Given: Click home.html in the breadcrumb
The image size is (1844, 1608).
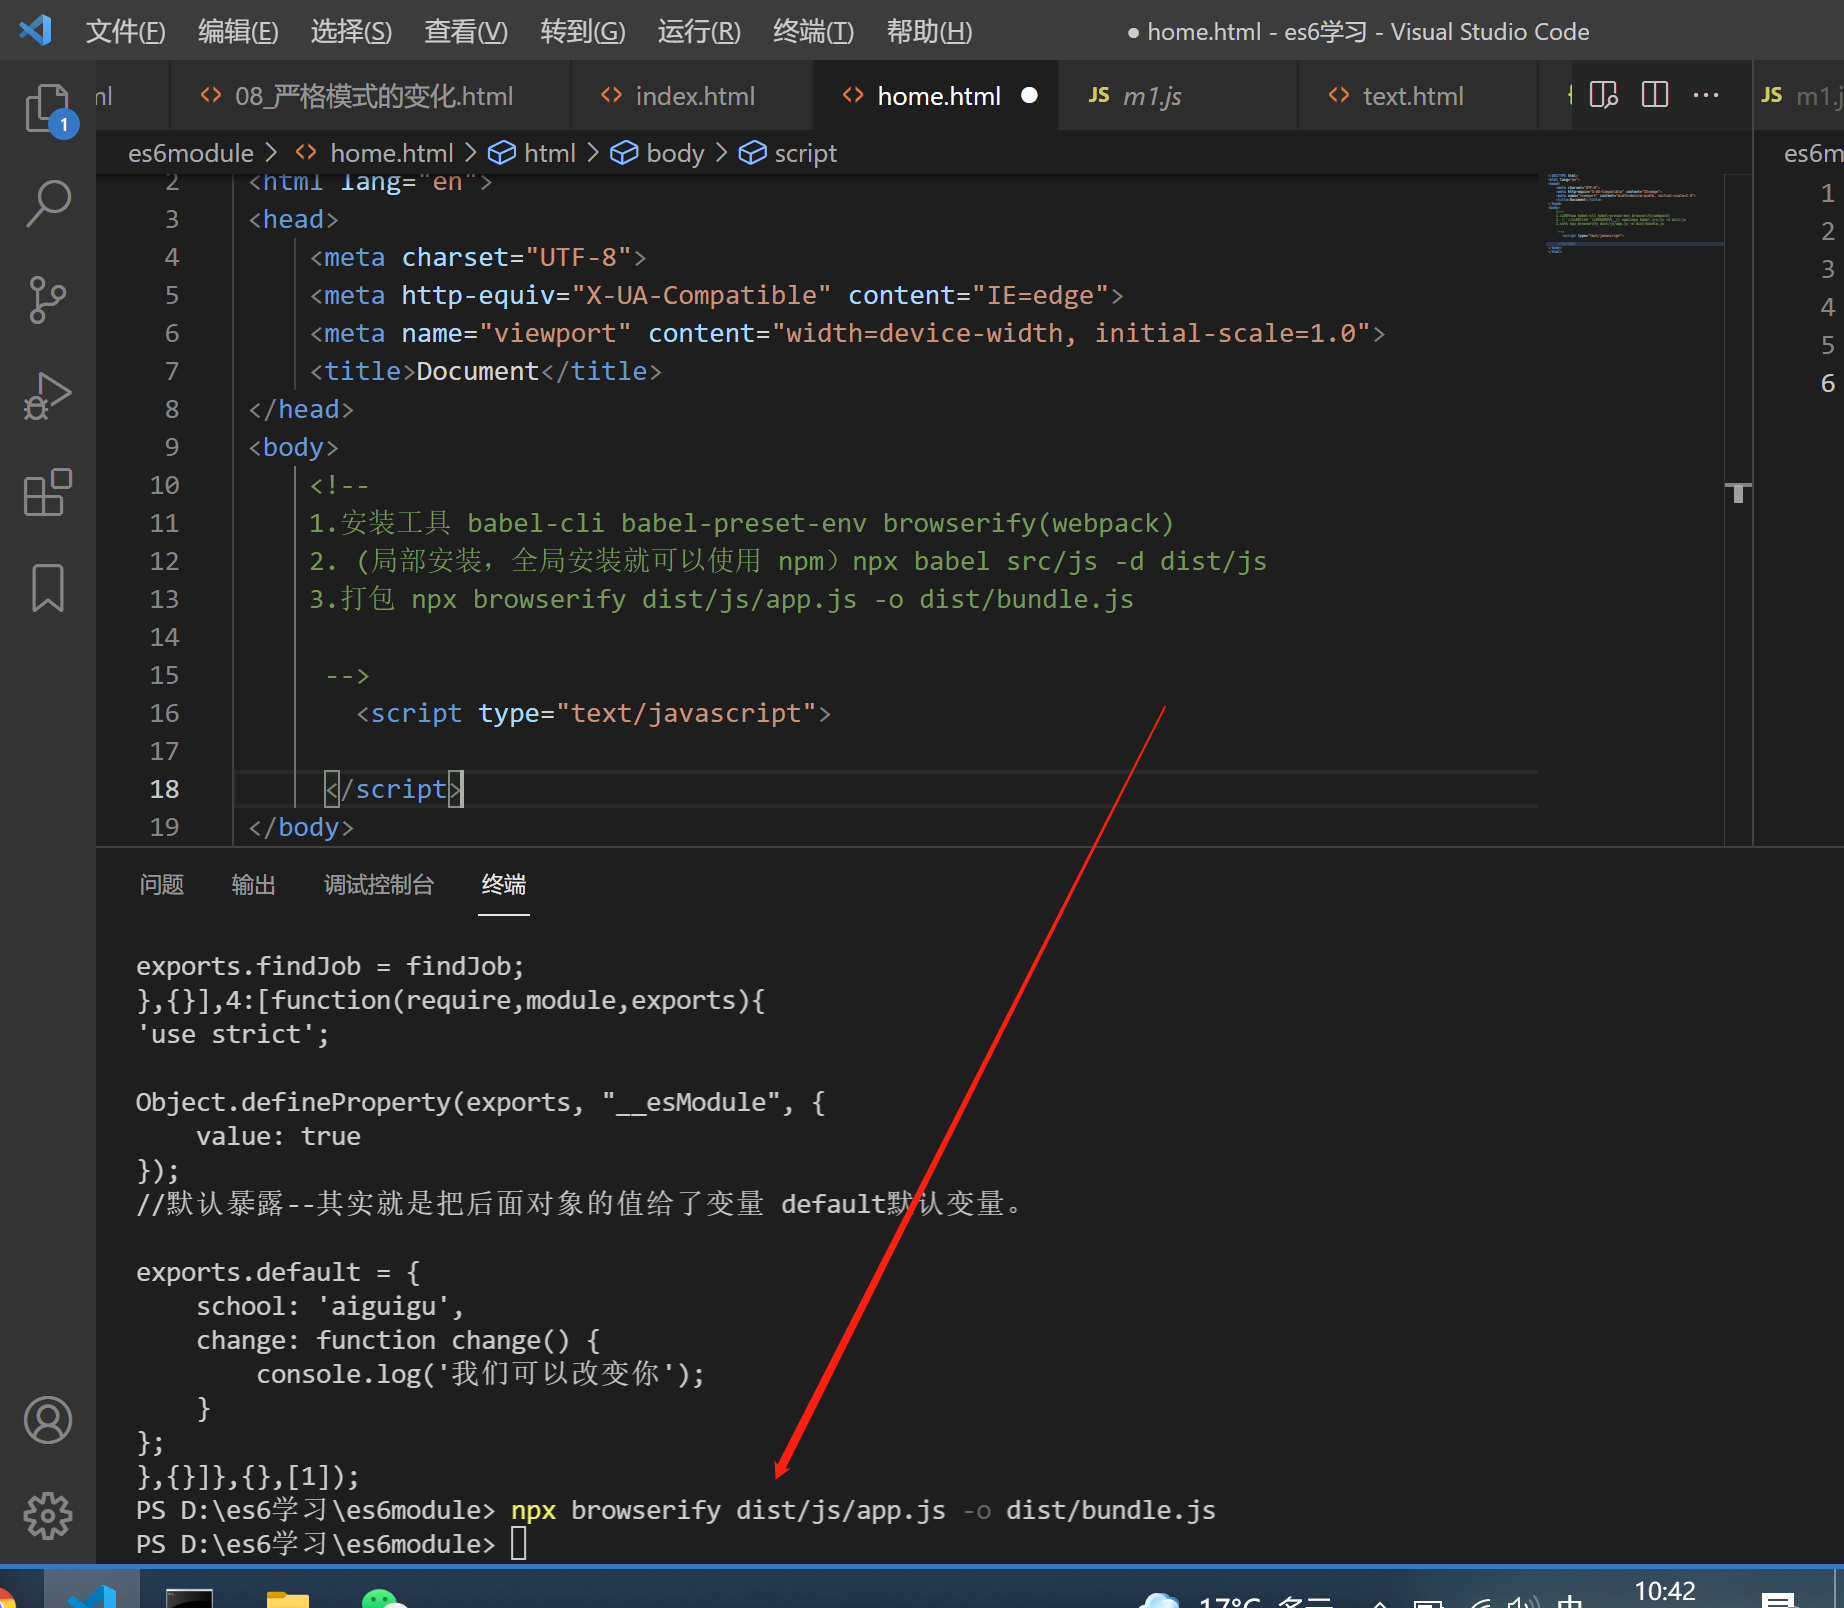Looking at the screenshot, I should click(391, 153).
